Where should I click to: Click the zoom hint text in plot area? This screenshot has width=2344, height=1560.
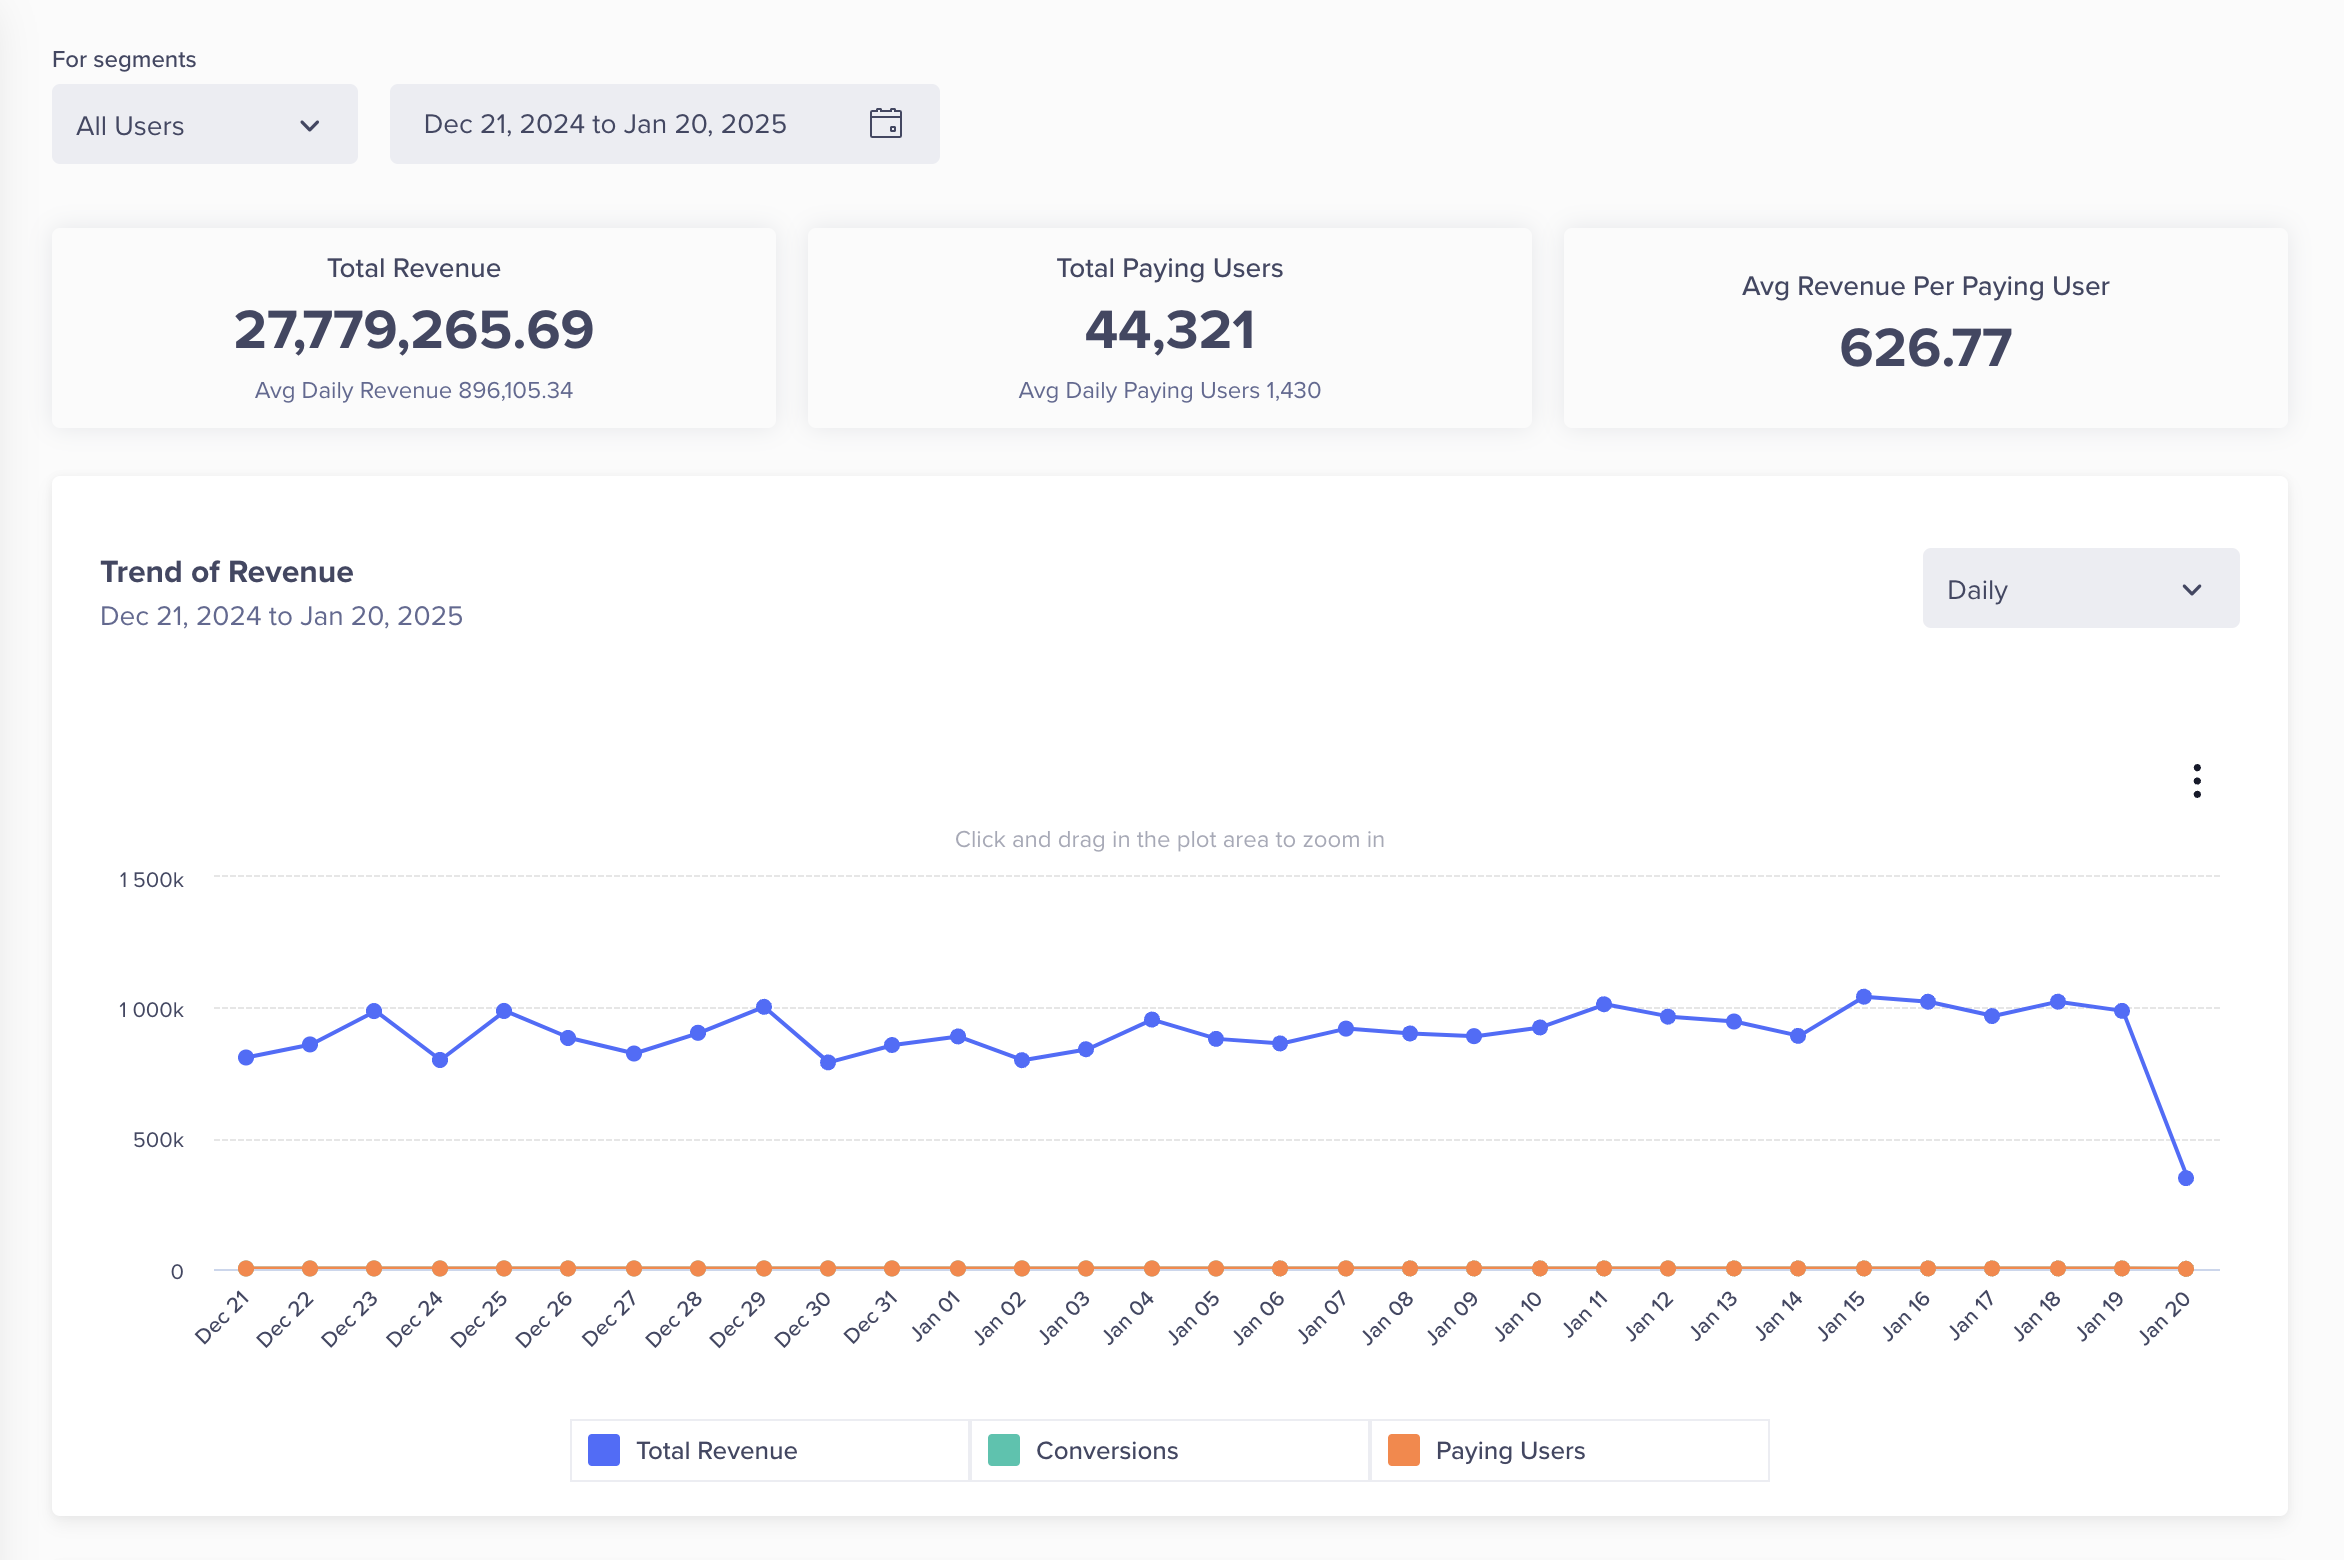pyautogui.click(x=1170, y=839)
